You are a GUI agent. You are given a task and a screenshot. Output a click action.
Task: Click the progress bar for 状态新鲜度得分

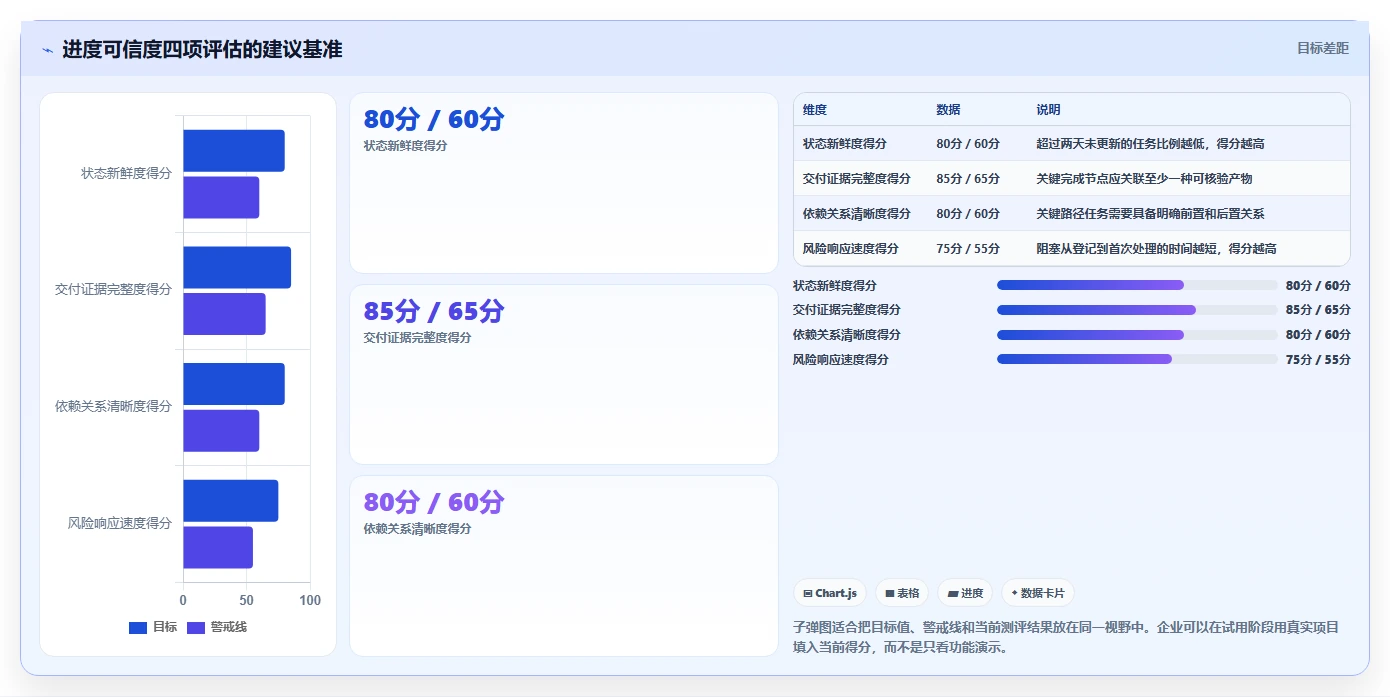click(1137, 285)
